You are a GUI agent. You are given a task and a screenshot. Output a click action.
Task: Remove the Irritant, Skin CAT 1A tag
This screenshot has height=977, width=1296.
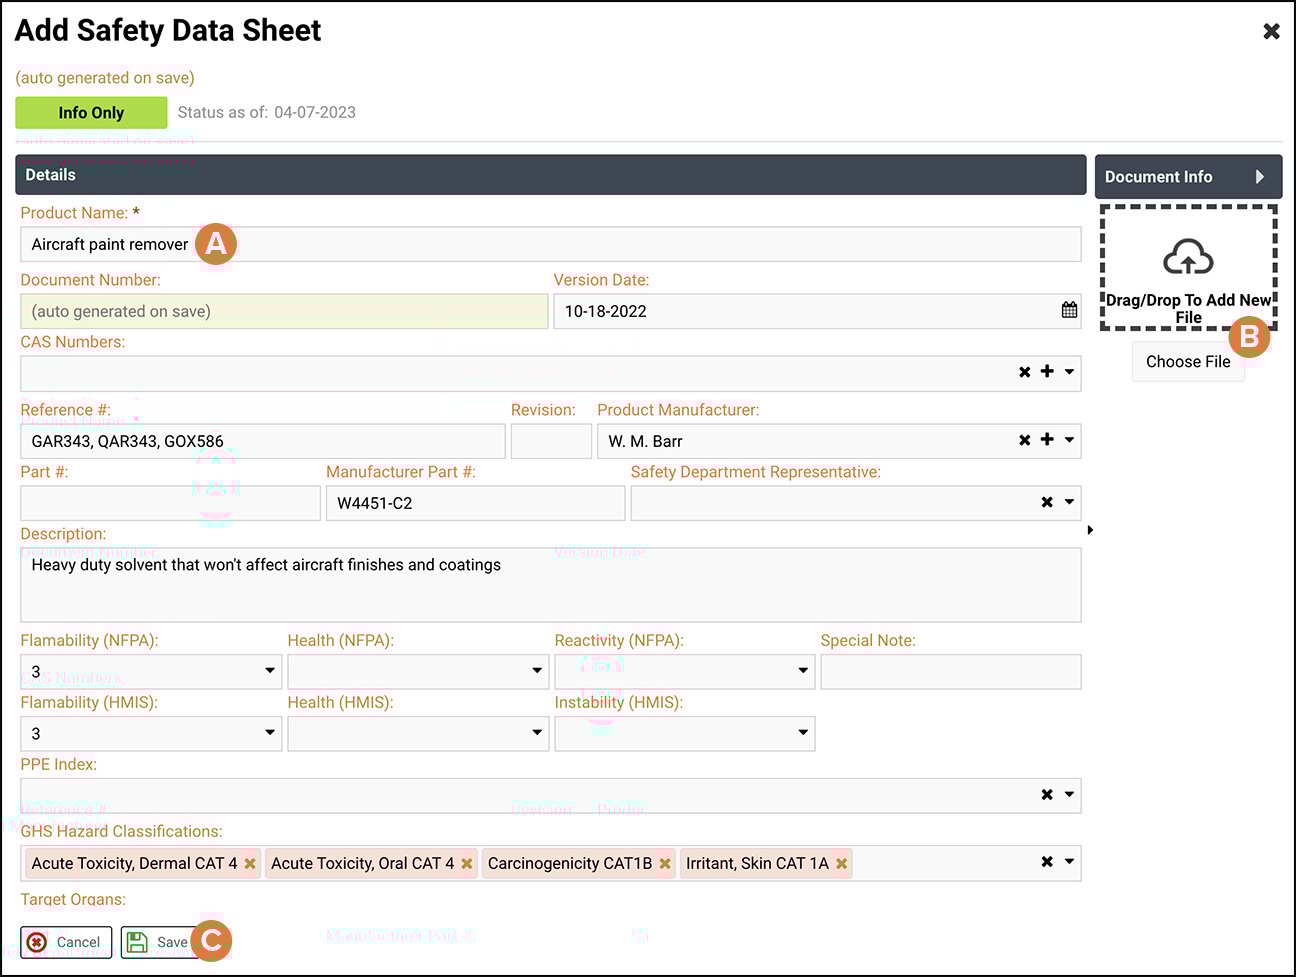point(841,863)
